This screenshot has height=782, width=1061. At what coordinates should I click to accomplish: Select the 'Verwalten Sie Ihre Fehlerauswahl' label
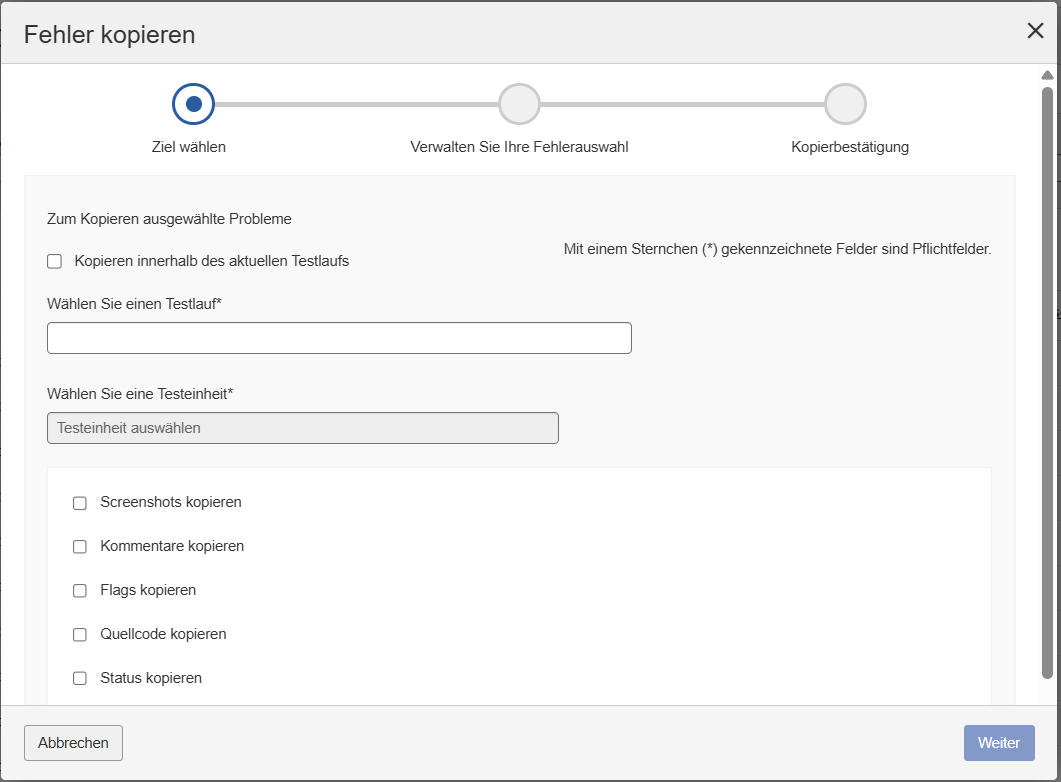click(519, 146)
